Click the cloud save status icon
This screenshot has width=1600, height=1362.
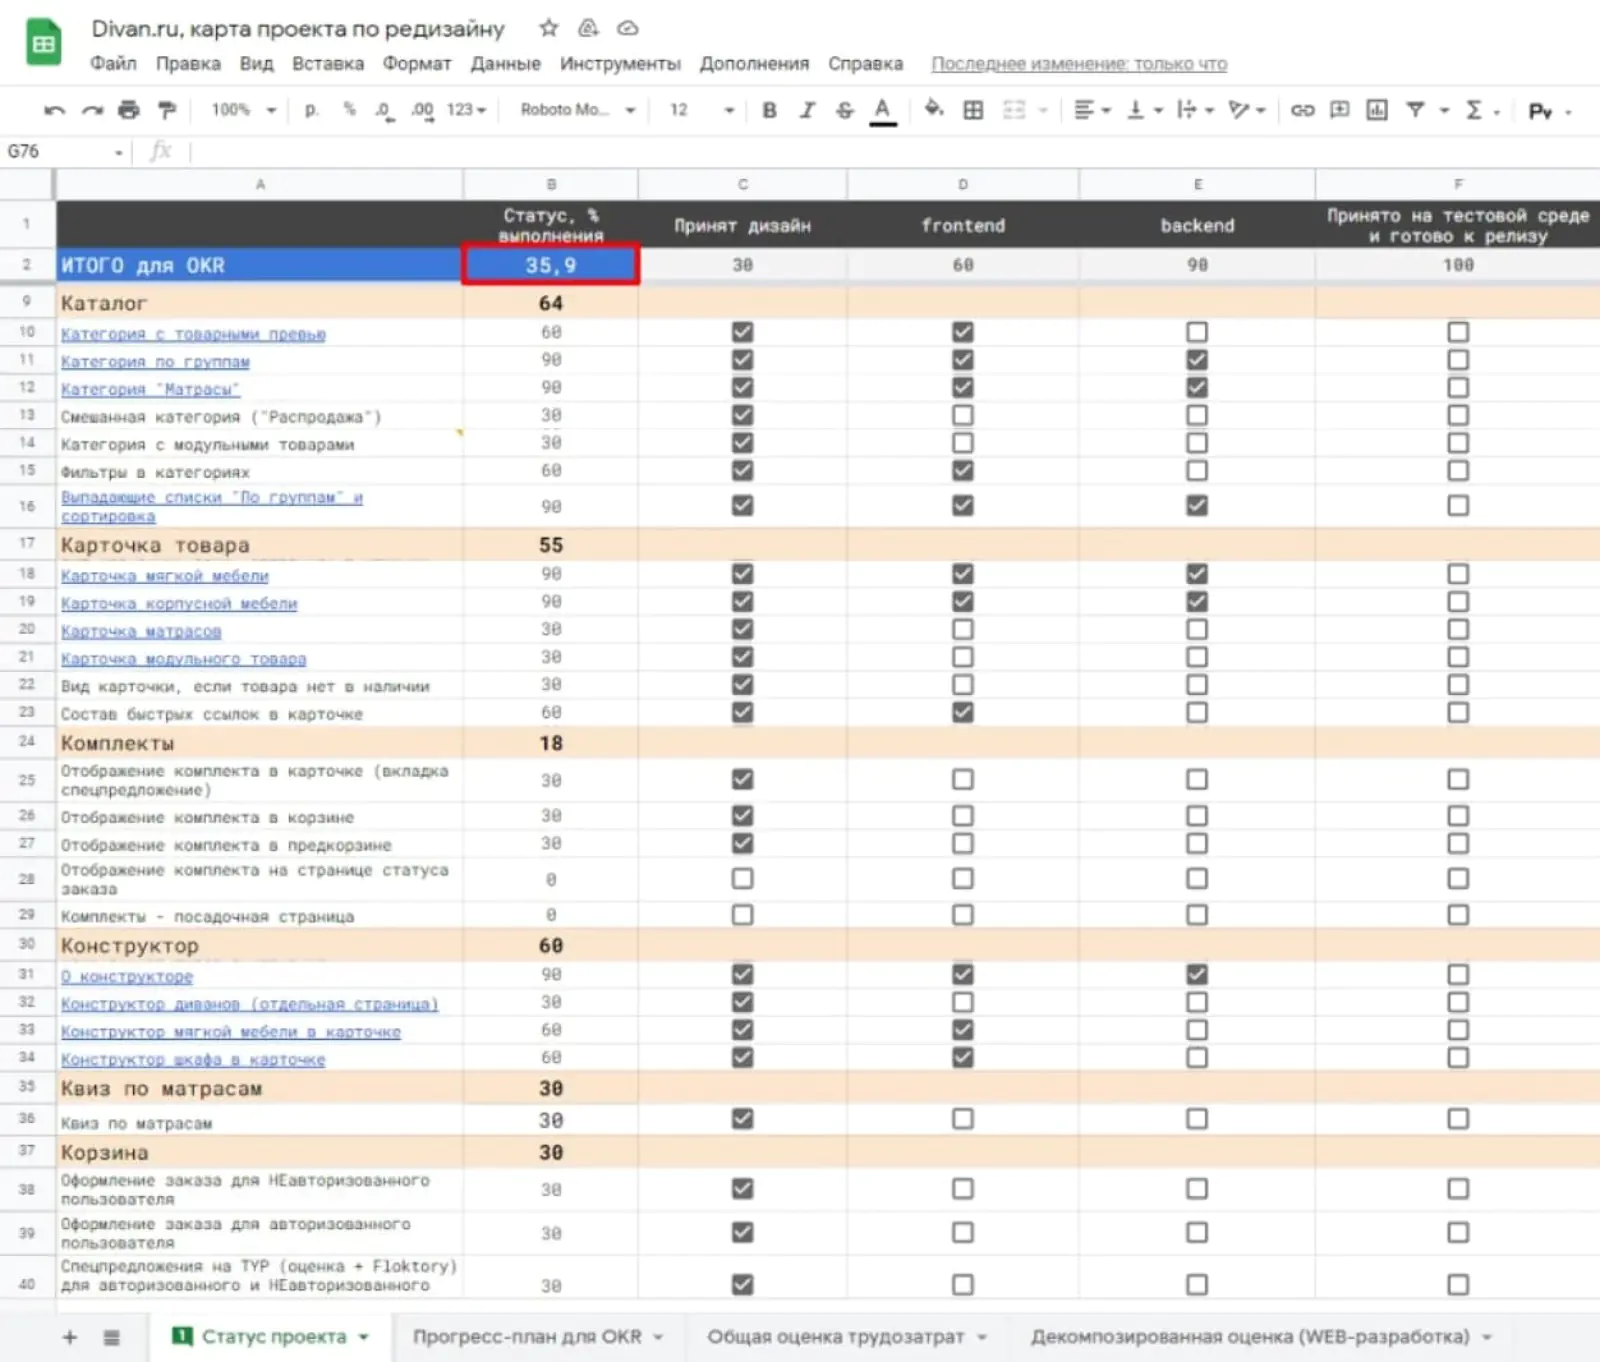(627, 28)
